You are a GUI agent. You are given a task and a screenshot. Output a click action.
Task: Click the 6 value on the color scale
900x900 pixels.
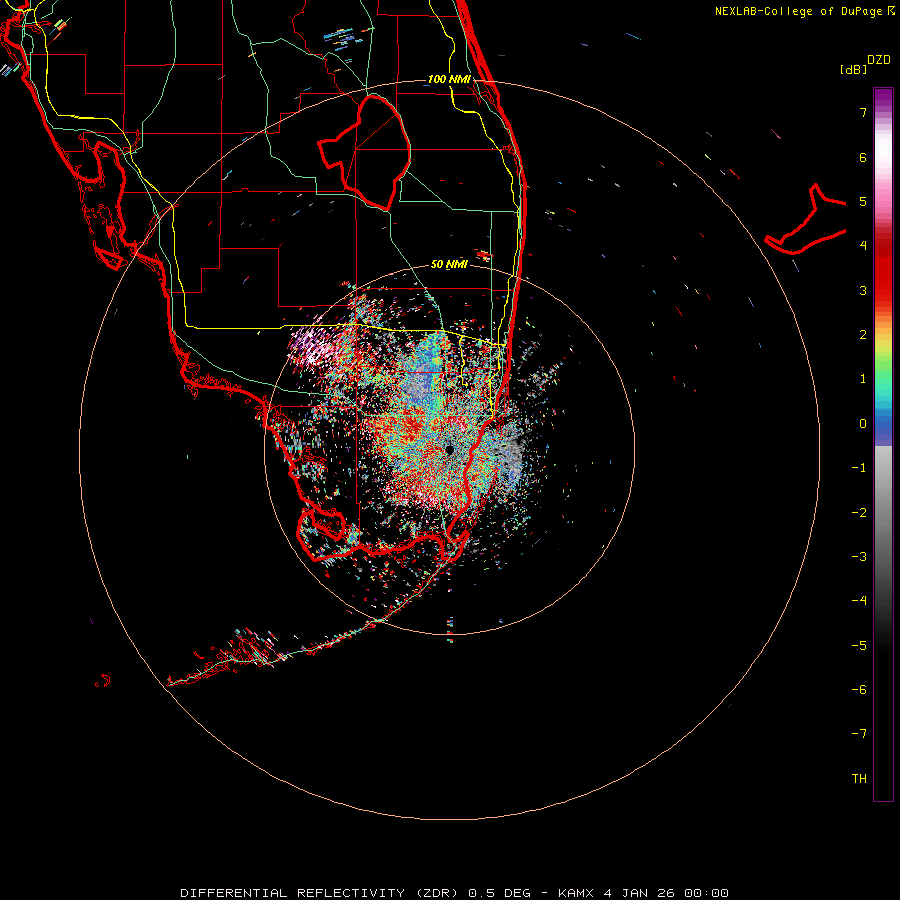(863, 157)
